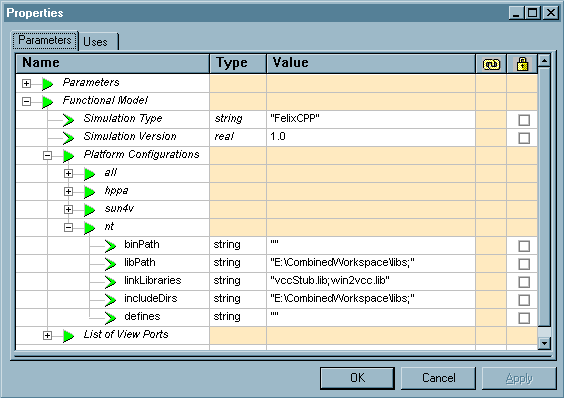Click the green arrow beside List of View Ports
Screen dimensions: 564x398
click(68, 336)
